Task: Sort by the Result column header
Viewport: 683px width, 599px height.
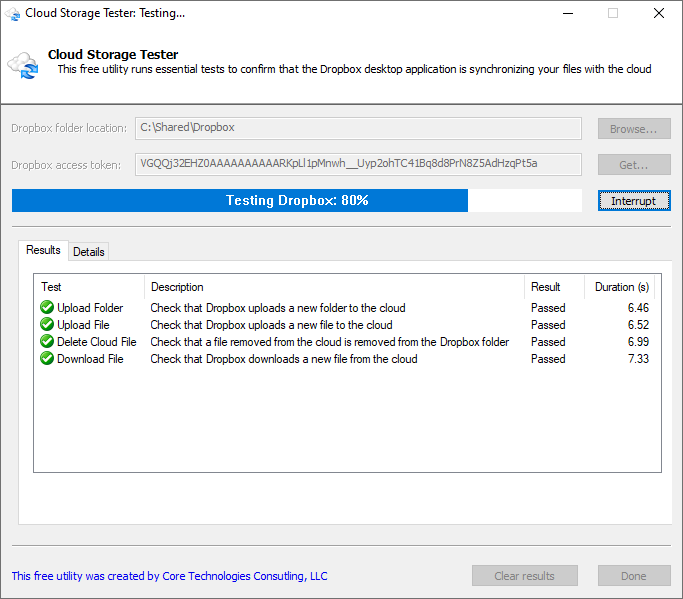Action: (554, 287)
